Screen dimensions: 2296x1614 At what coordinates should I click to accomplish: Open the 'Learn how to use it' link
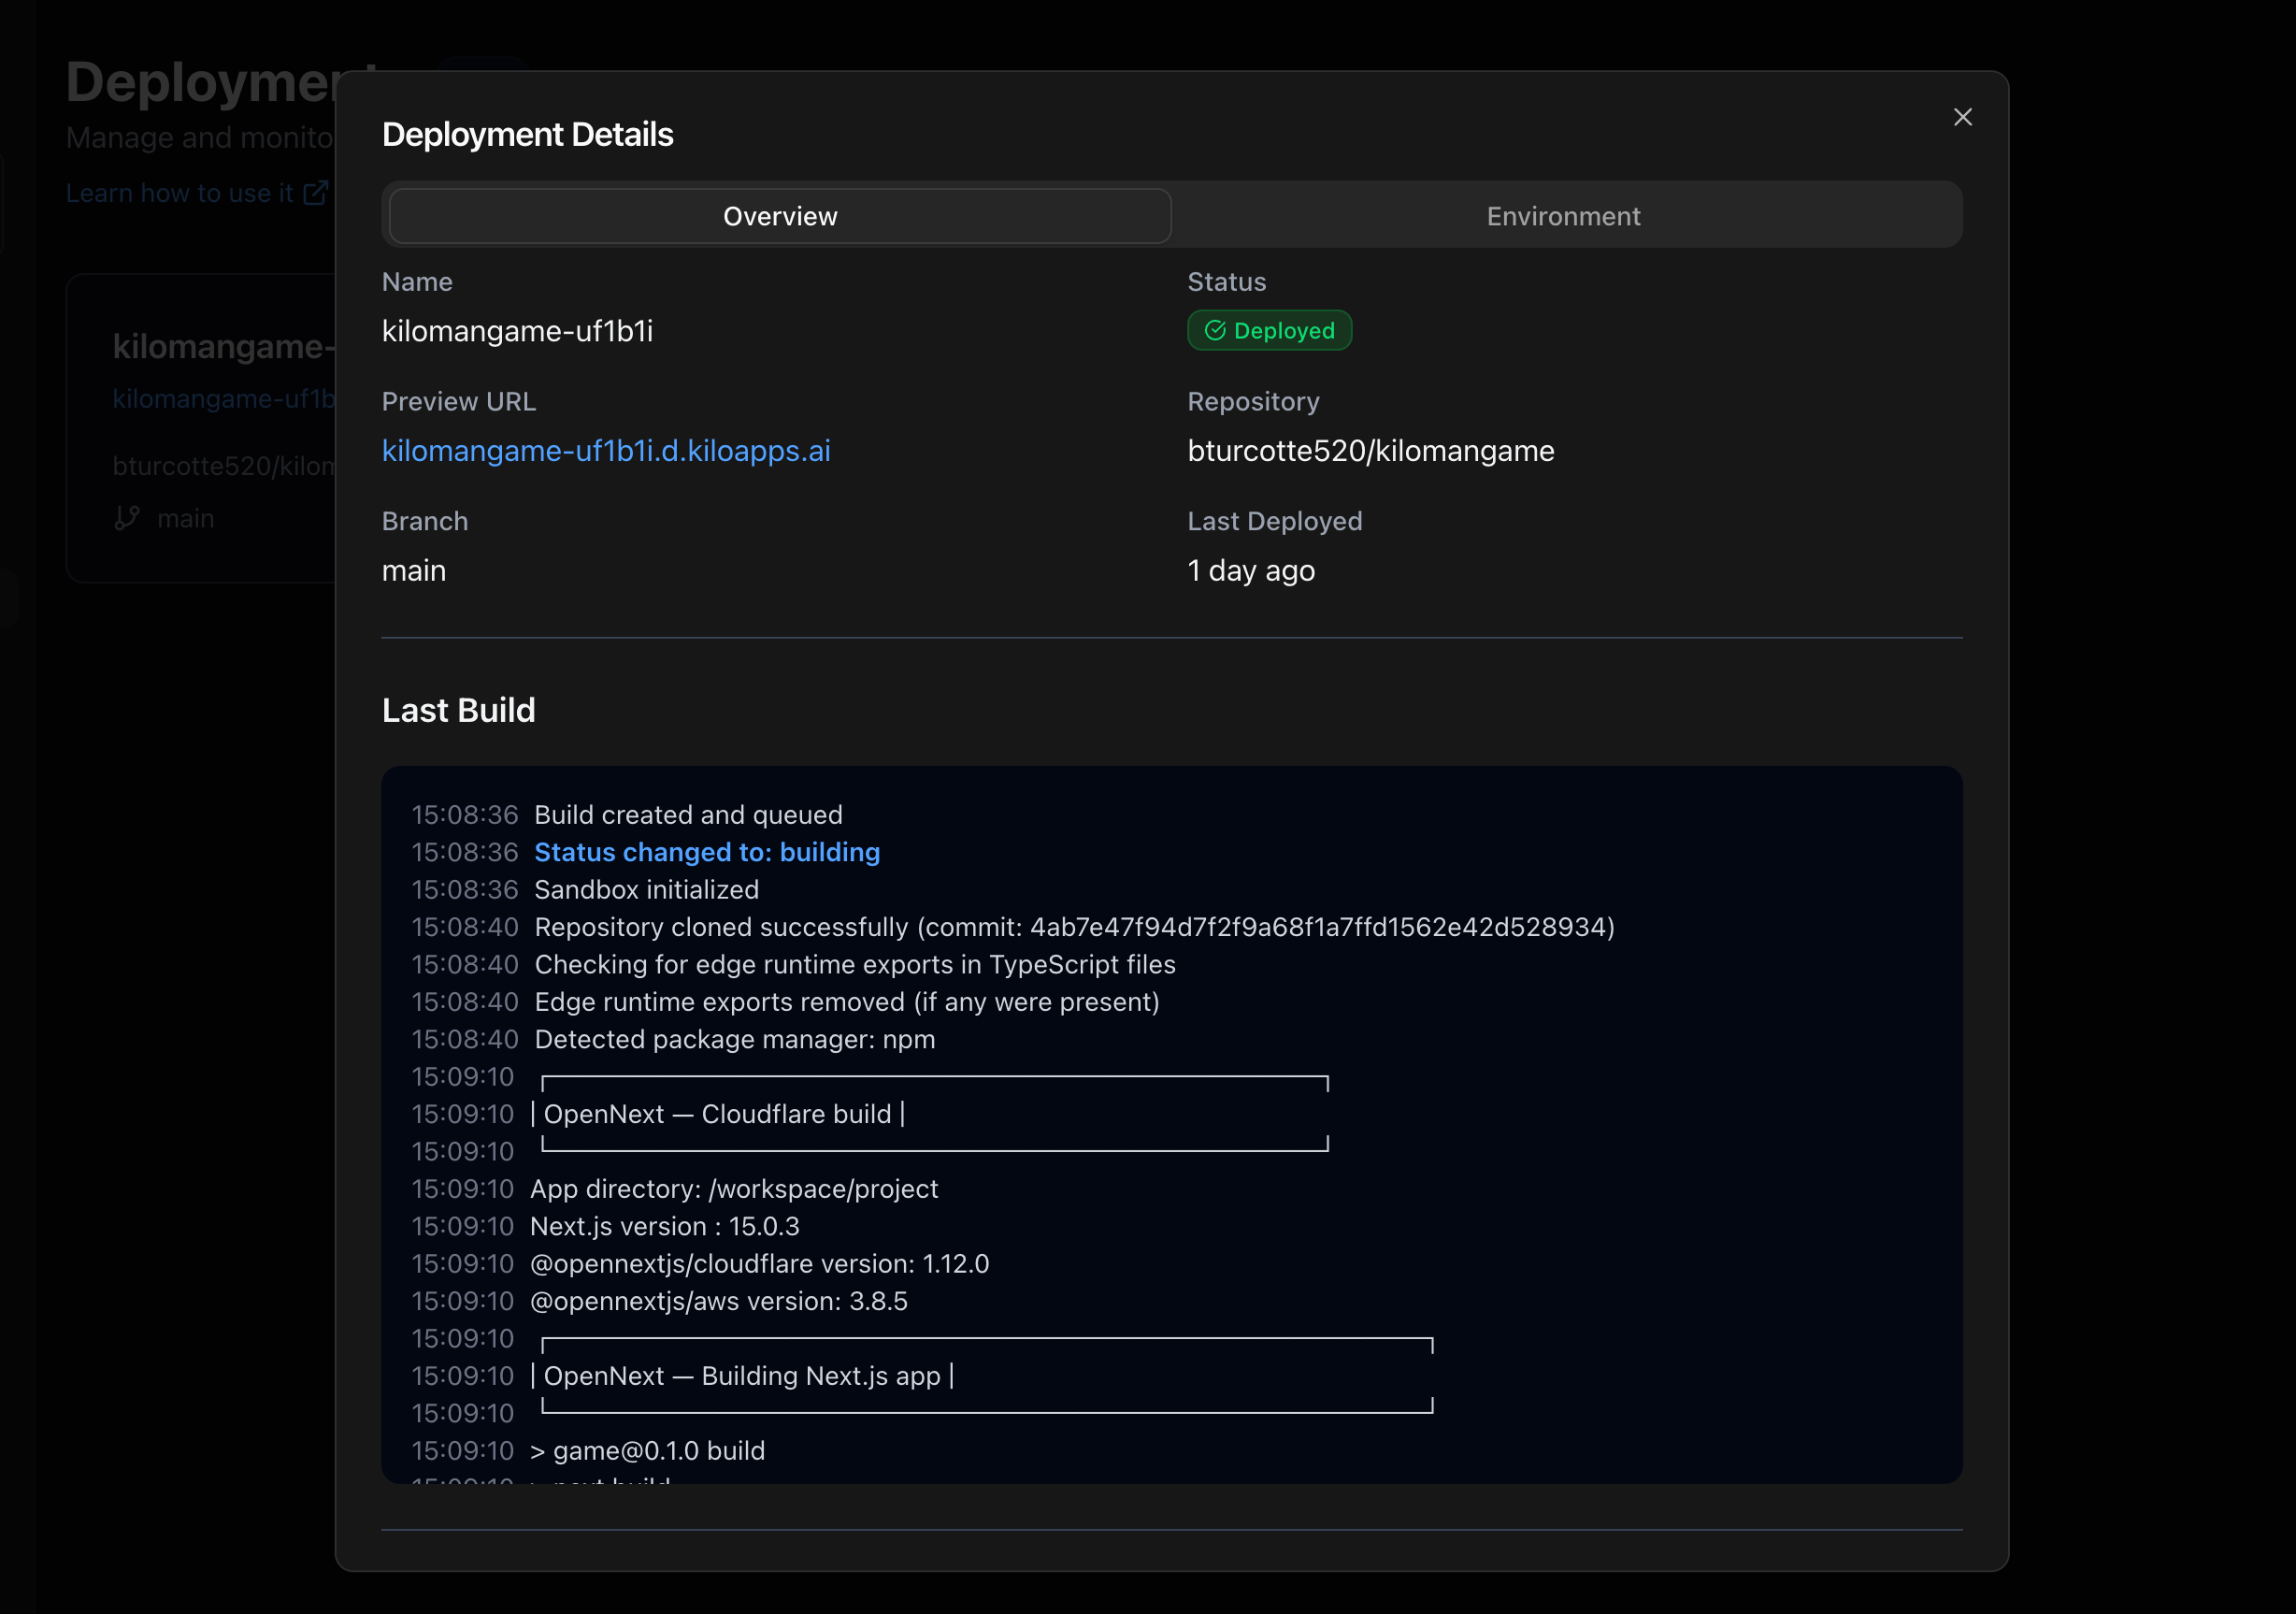click(179, 193)
